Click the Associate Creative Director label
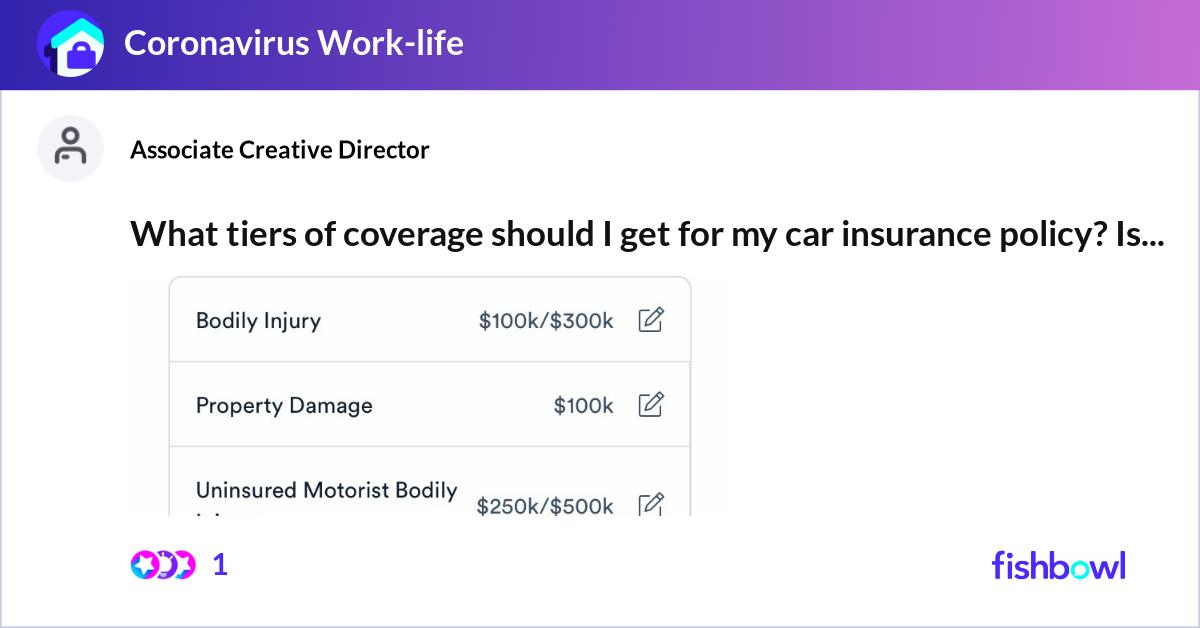Image resolution: width=1200 pixels, height=628 pixels. [x=279, y=150]
